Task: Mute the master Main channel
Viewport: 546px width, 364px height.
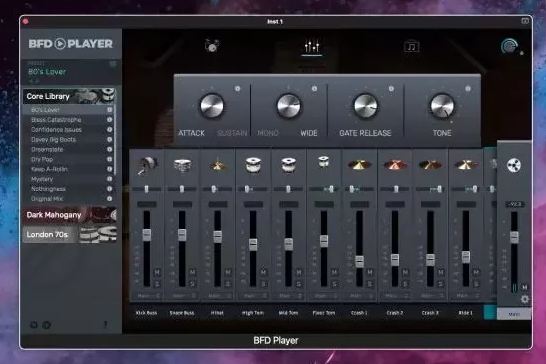Action: pyautogui.click(x=524, y=287)
